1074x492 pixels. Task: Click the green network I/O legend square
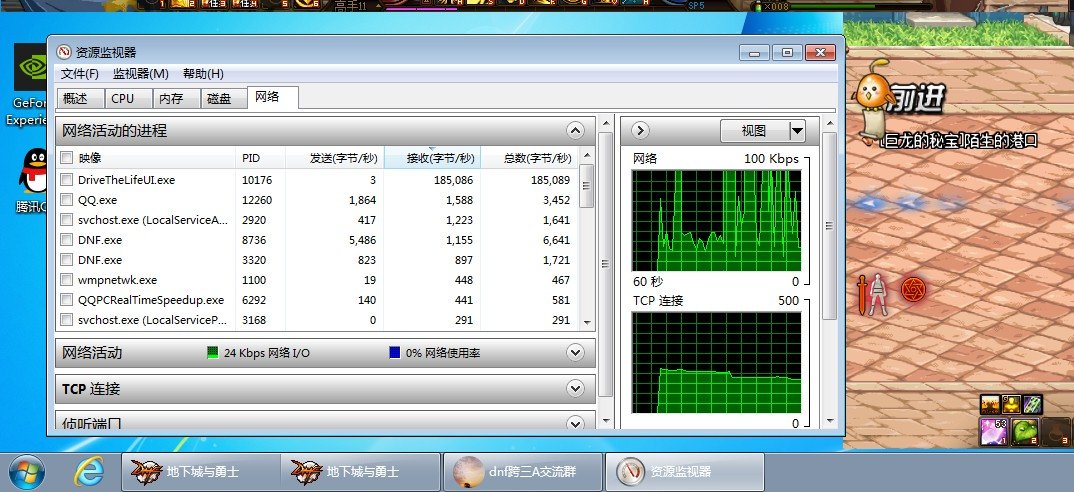pyautogui.click(x=212, y=353)
